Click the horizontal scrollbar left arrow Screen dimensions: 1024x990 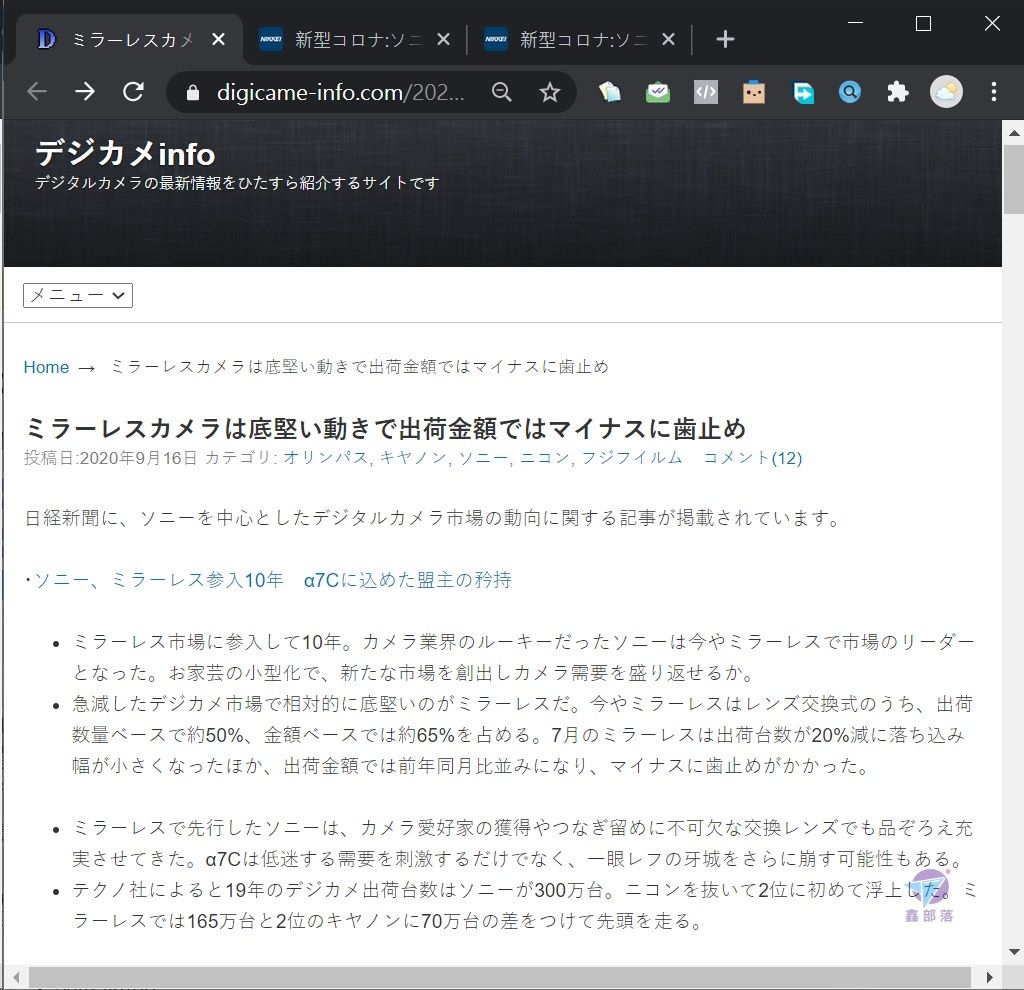click(16, 978)
